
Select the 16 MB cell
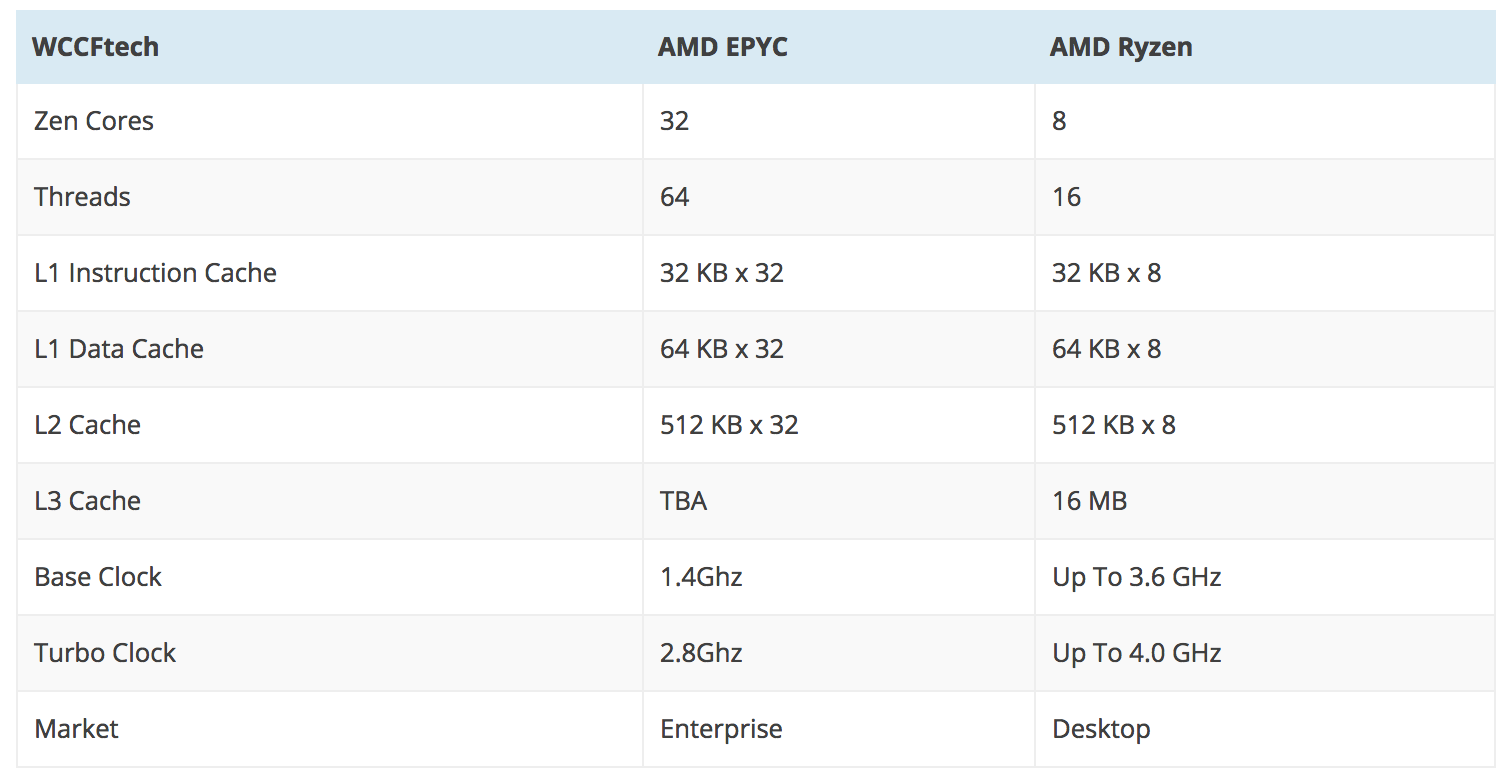tap(1089, 501)
